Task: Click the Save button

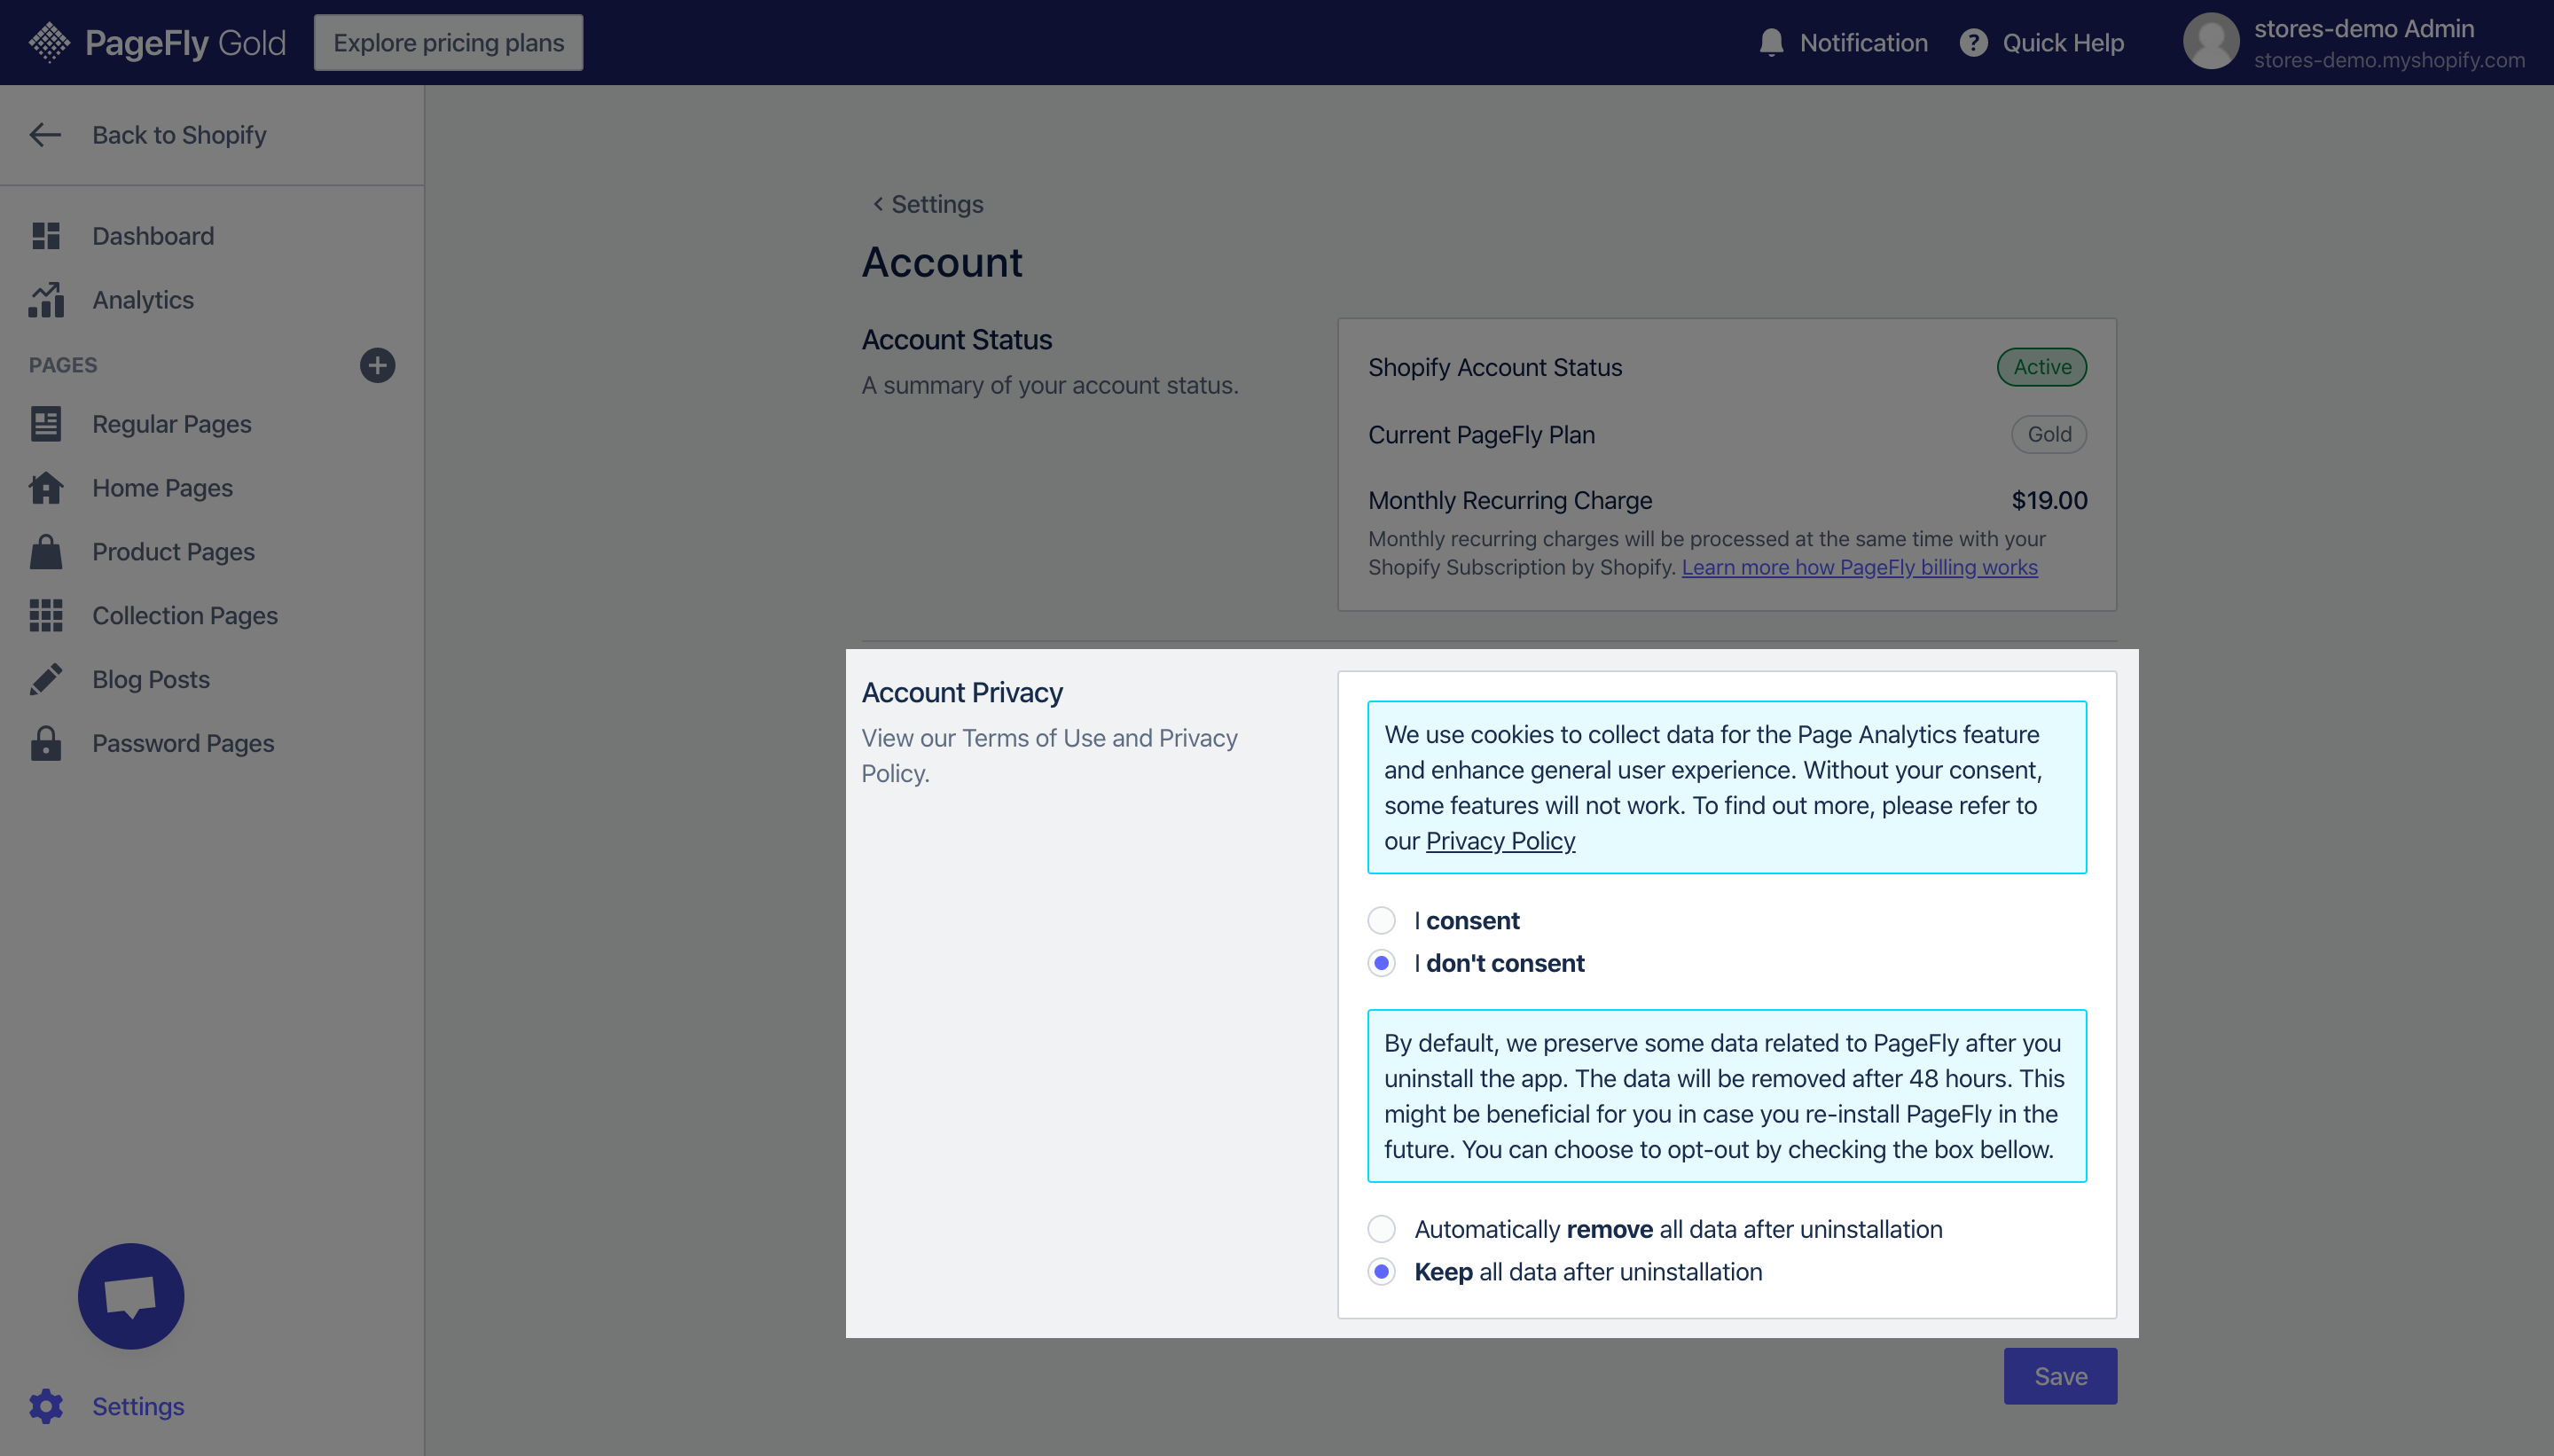Action: pyautogui.click(x=2060, y=1376)
